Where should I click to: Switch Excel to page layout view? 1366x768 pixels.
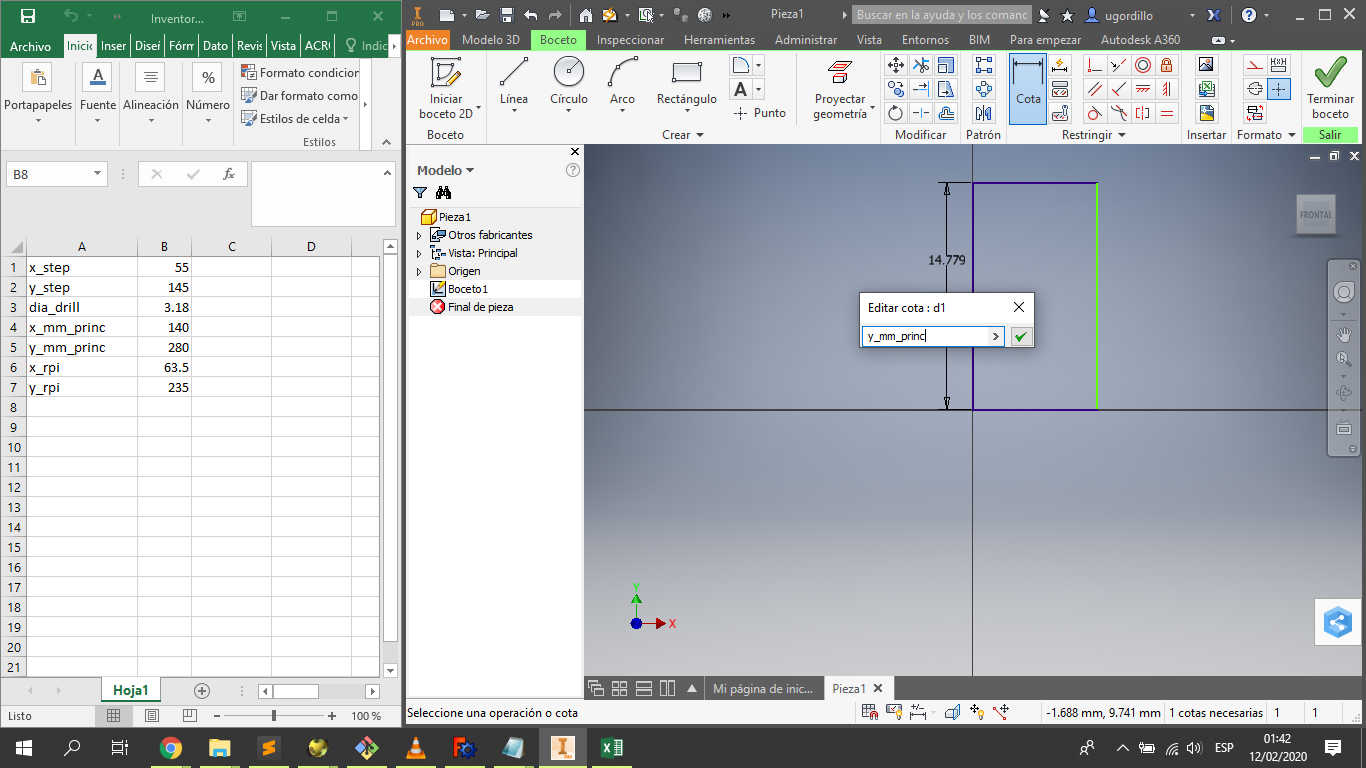click(x=151, y=716)
